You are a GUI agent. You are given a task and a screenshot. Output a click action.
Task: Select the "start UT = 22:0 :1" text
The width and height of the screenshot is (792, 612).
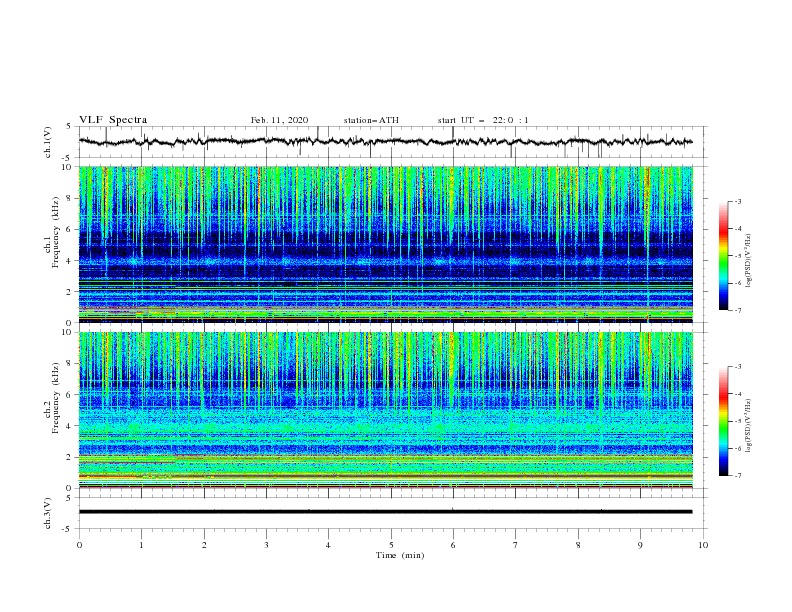483,120
